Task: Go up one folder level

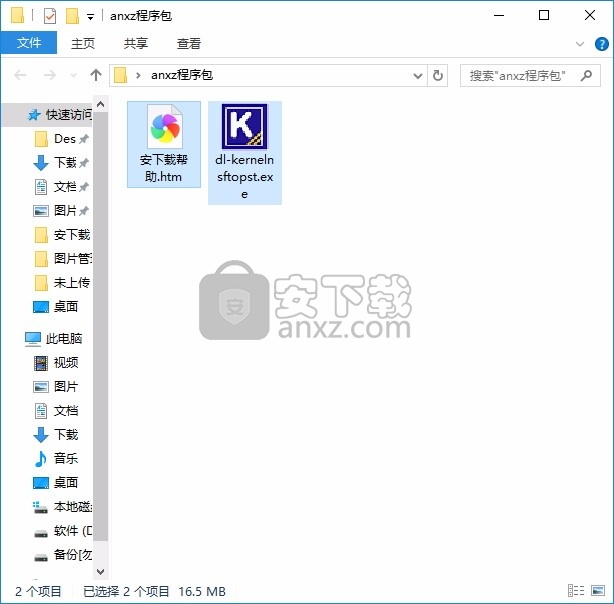Action: 96,75
